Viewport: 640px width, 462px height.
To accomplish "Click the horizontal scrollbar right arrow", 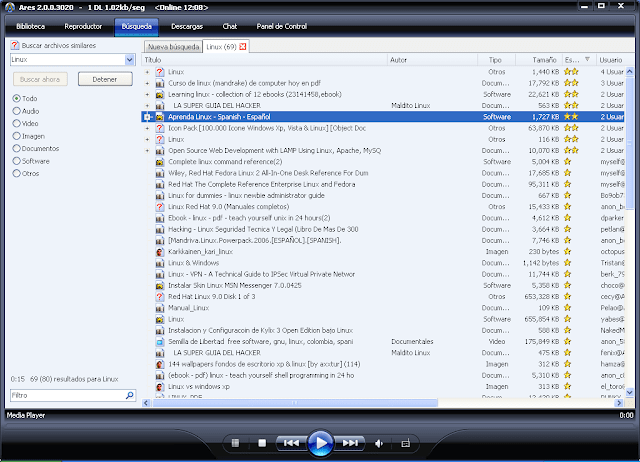I will [x=619, y=403].
